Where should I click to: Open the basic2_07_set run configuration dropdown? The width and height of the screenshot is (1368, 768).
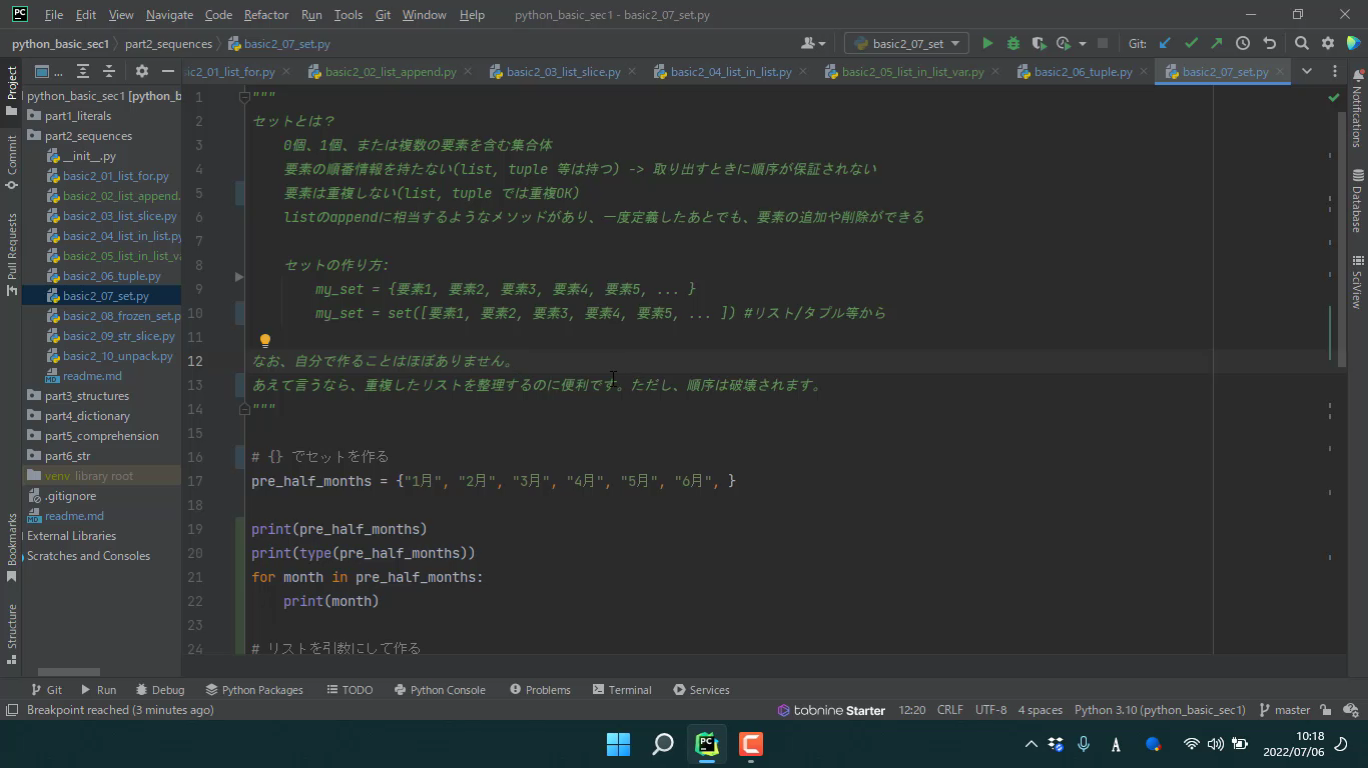tap(906, 43)
